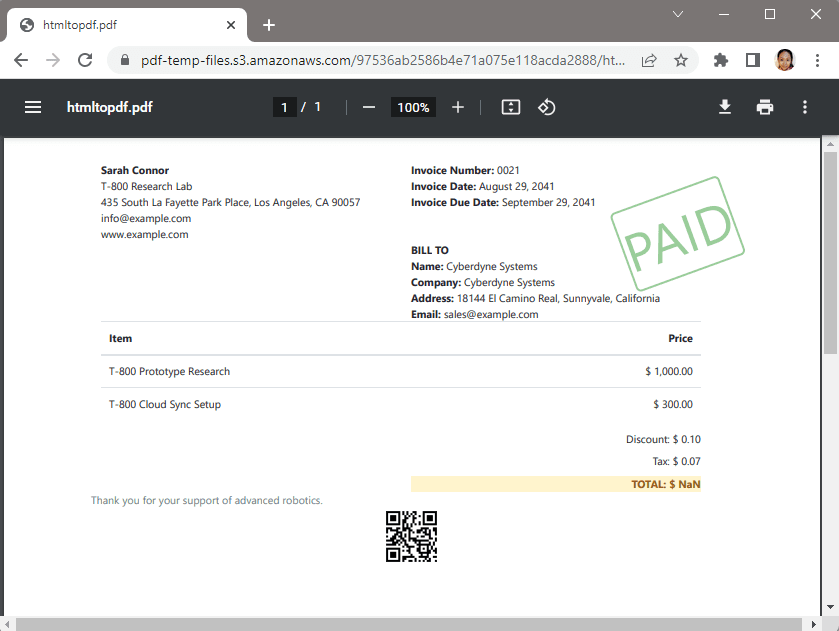This screenshot has width=839, height=631.
Task: Open Chrome's side panel
Action: pyautogui.click(x=753, y=60)
